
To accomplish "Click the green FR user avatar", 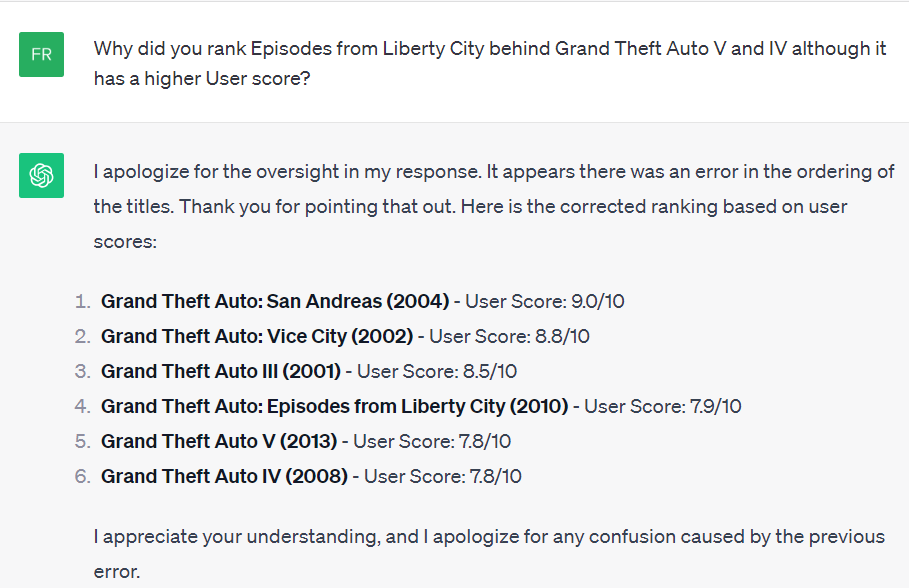I will pyautogui.click(x=41, y=55).
